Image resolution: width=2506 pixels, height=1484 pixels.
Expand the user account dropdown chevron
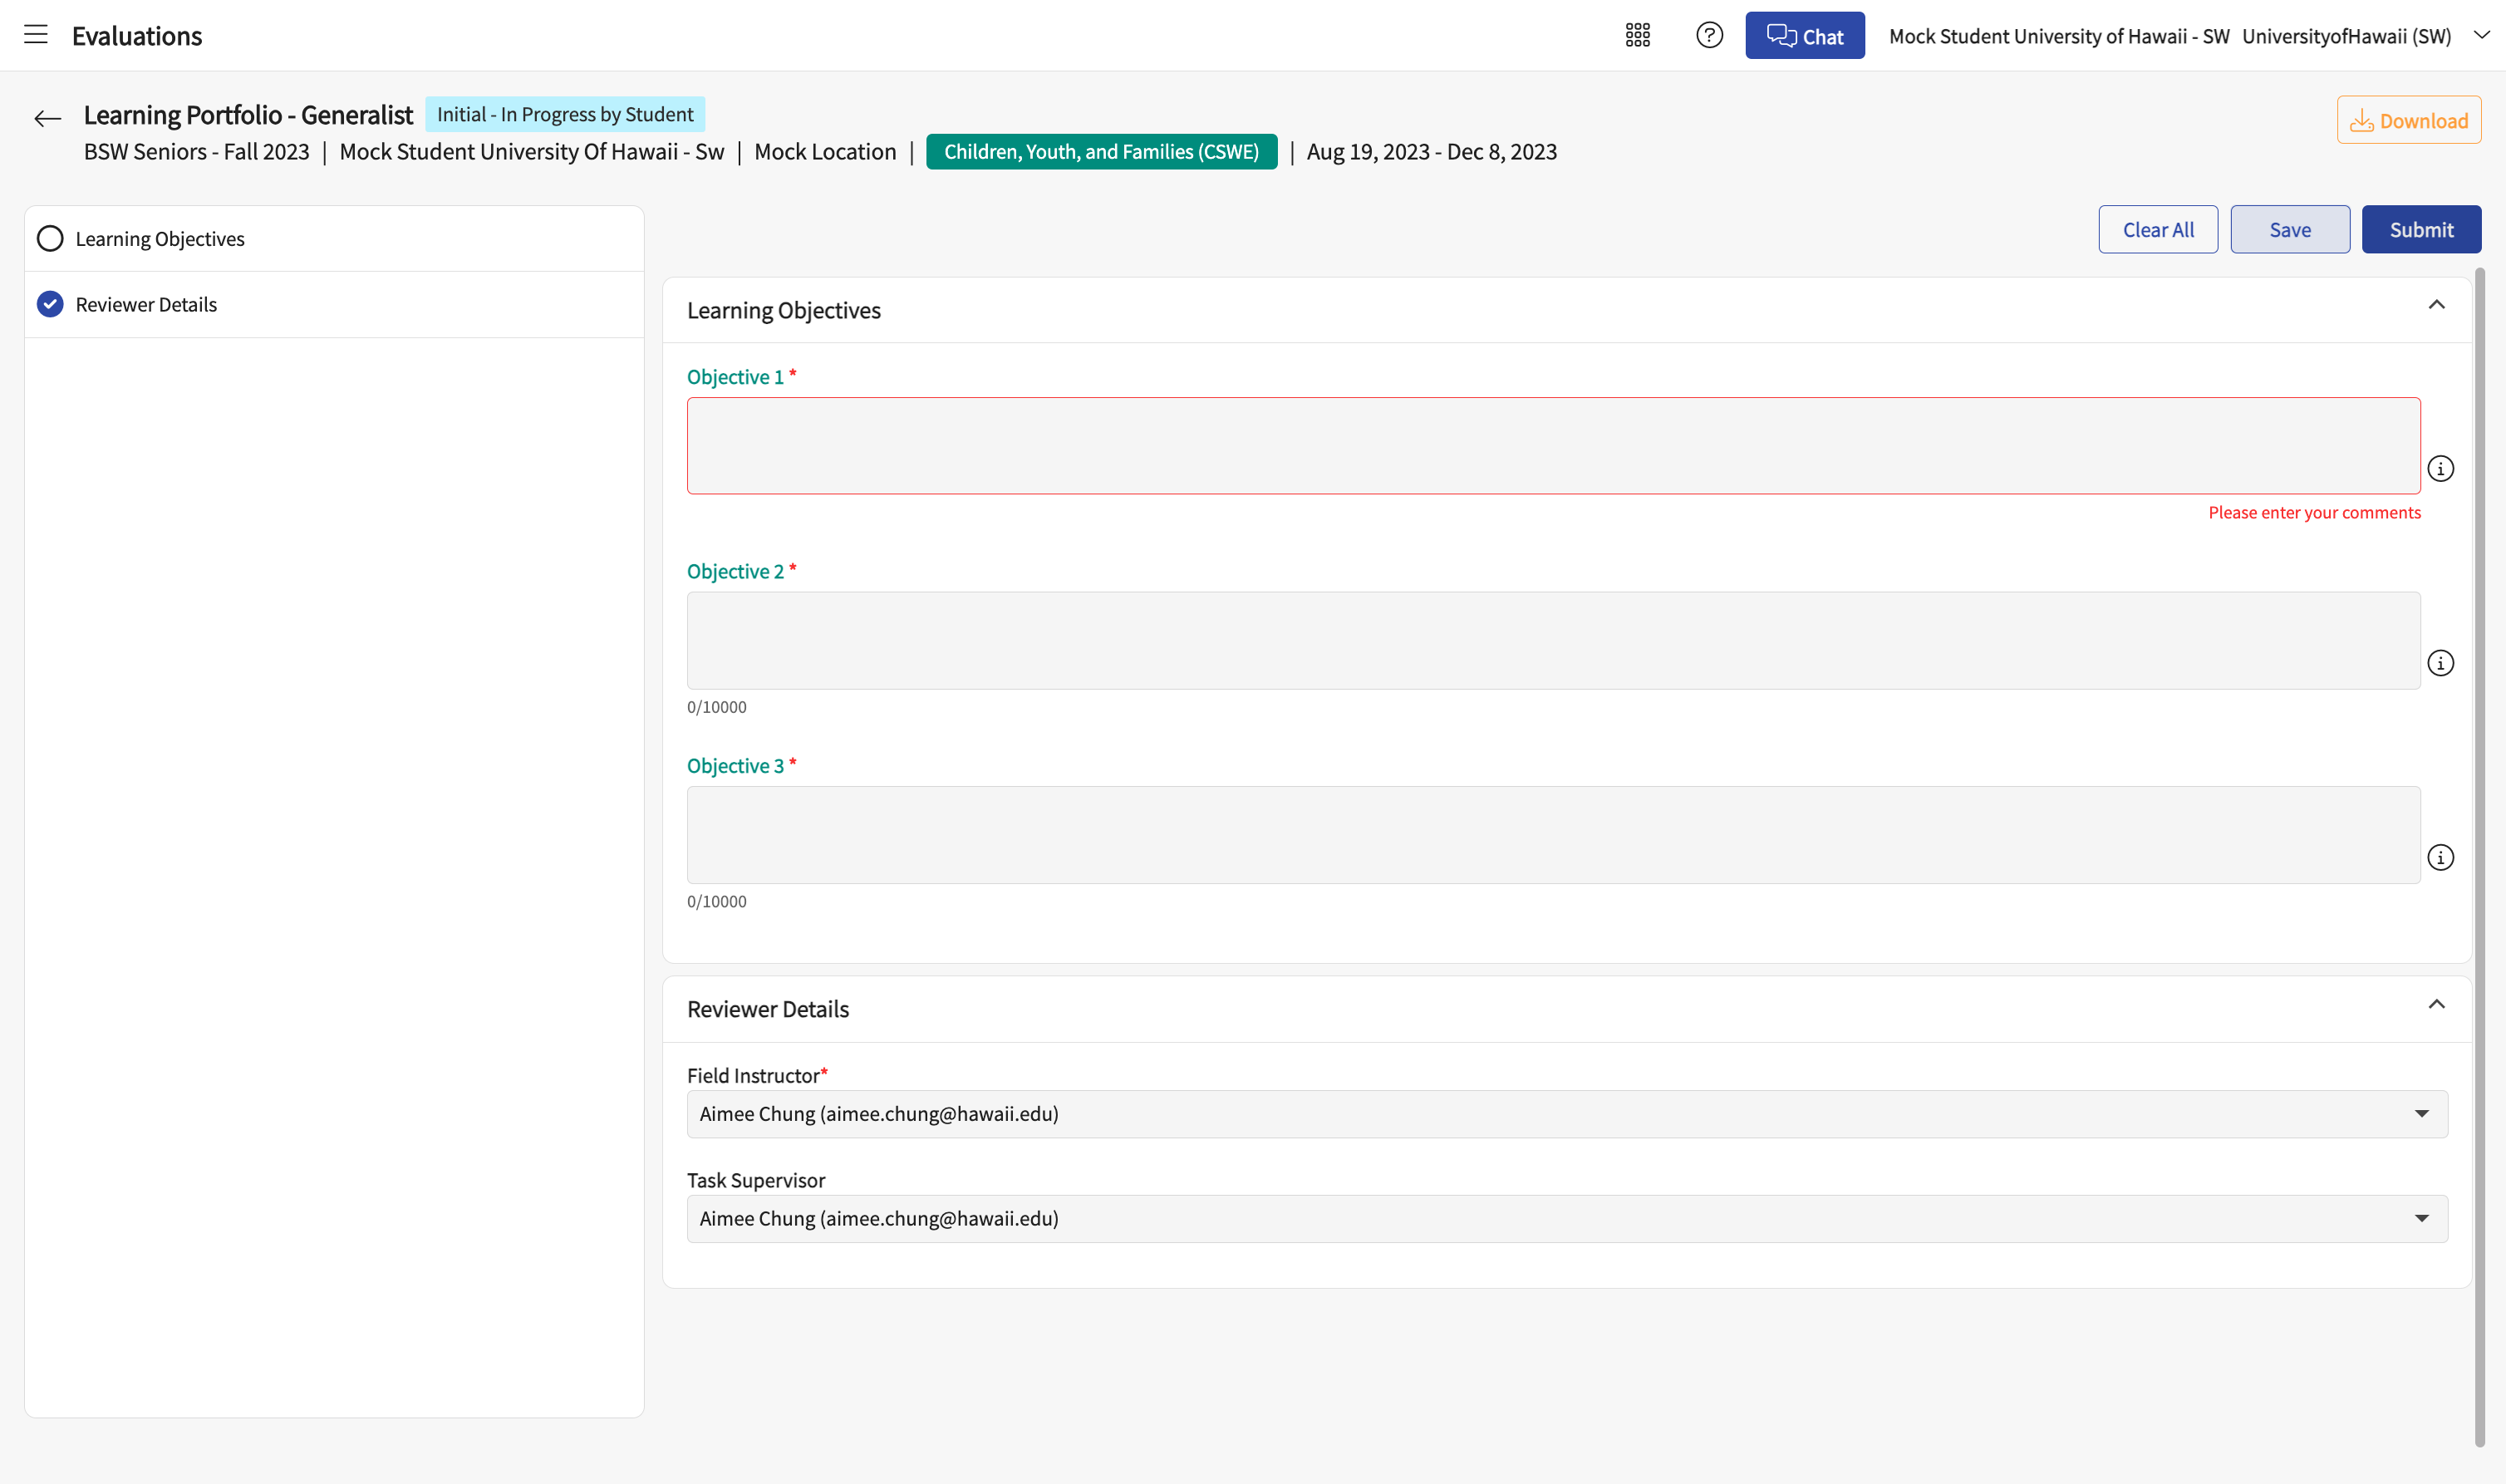[2481, 35]
